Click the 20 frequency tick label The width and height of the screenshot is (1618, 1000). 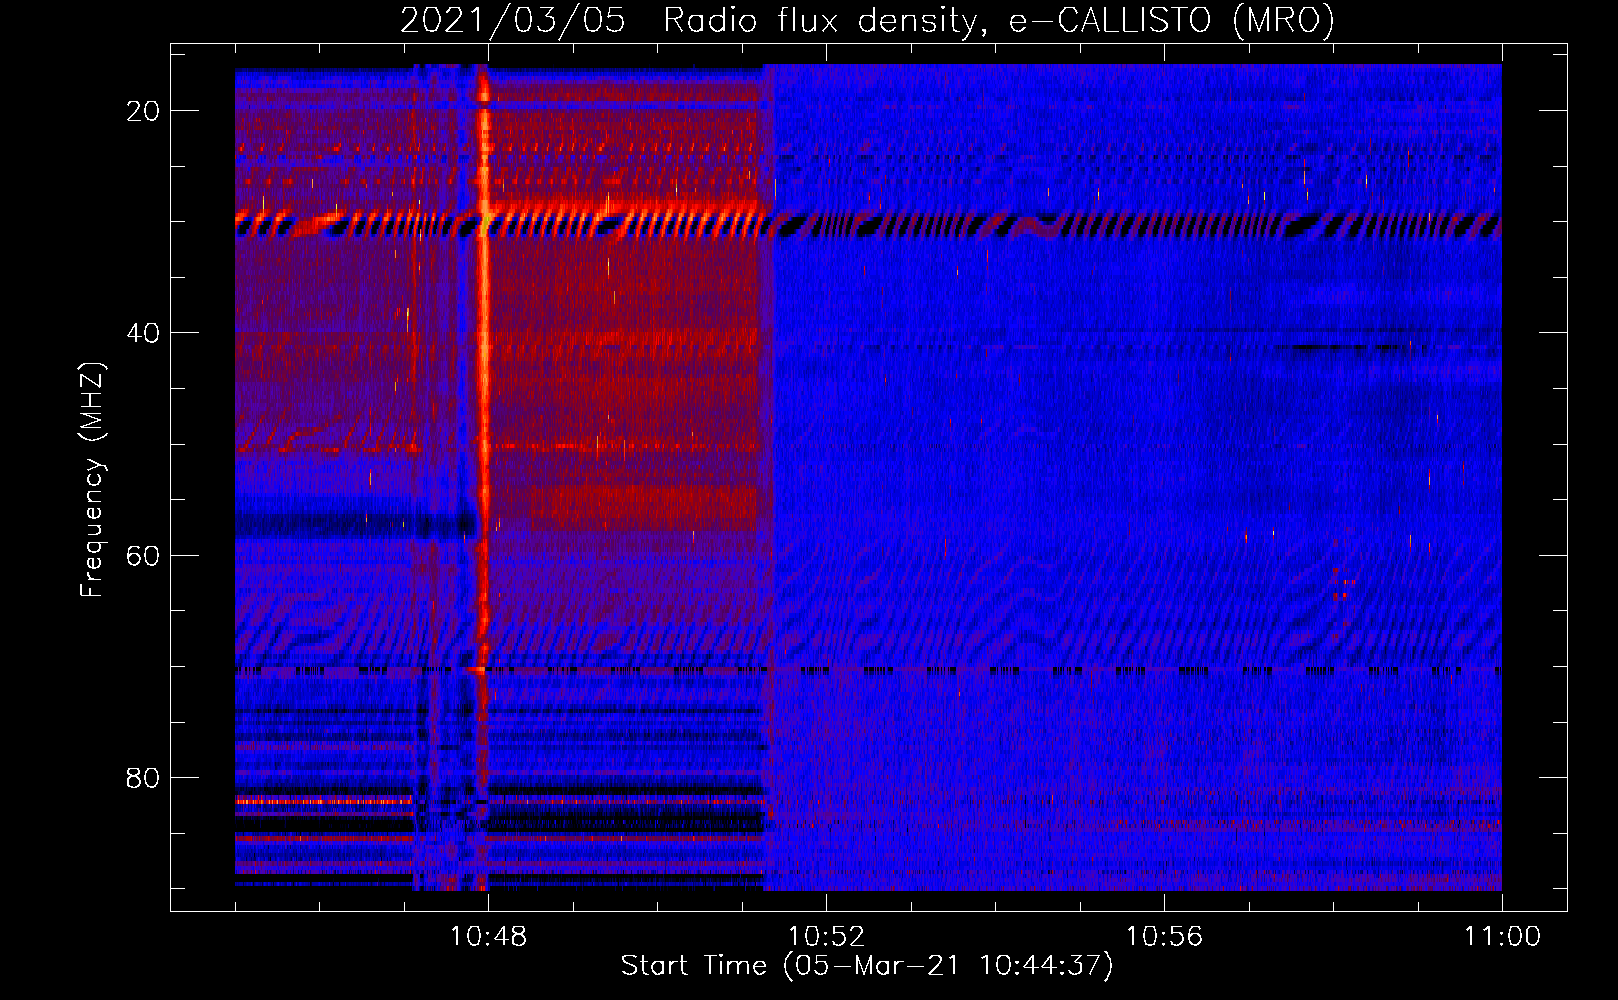coord(143,111)
